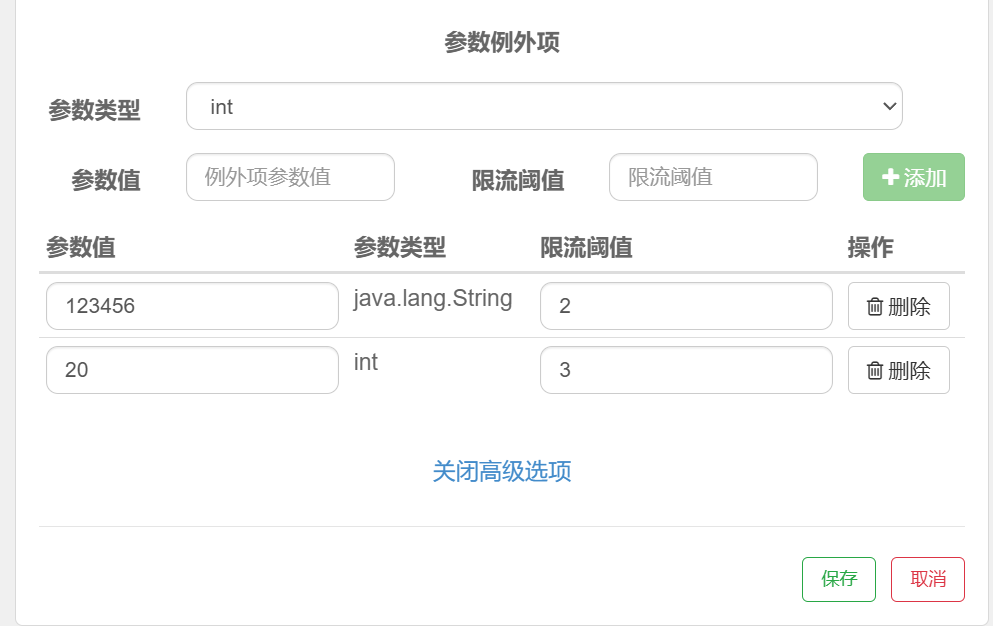Click the 操作 column header
Viewport: 993px width, 626px height.
(870, 247)
